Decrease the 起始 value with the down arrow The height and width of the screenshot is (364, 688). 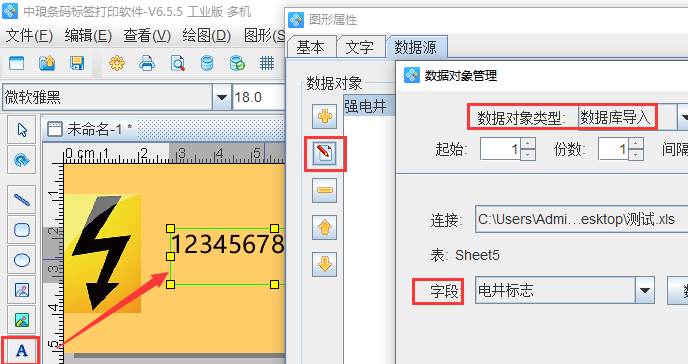click(528, 154)
